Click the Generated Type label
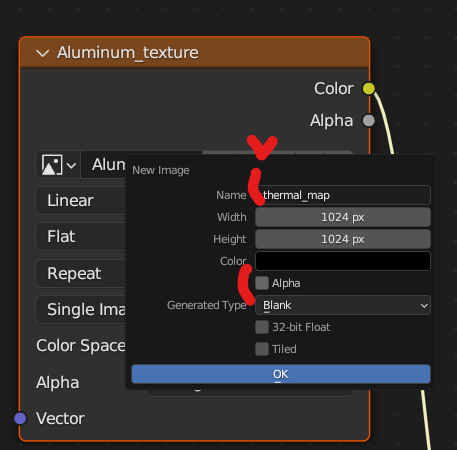Viewport: 457px width, 450px height. click(207, 305)
